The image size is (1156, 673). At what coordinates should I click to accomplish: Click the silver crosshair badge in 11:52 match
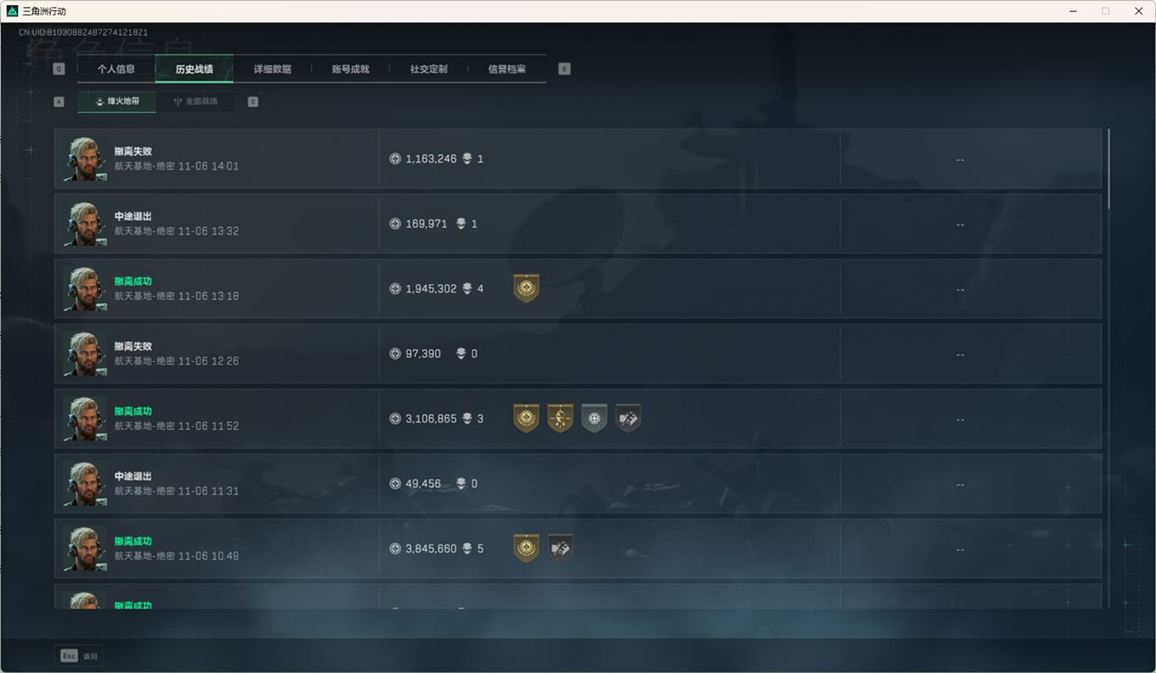(x=594, y=418)
